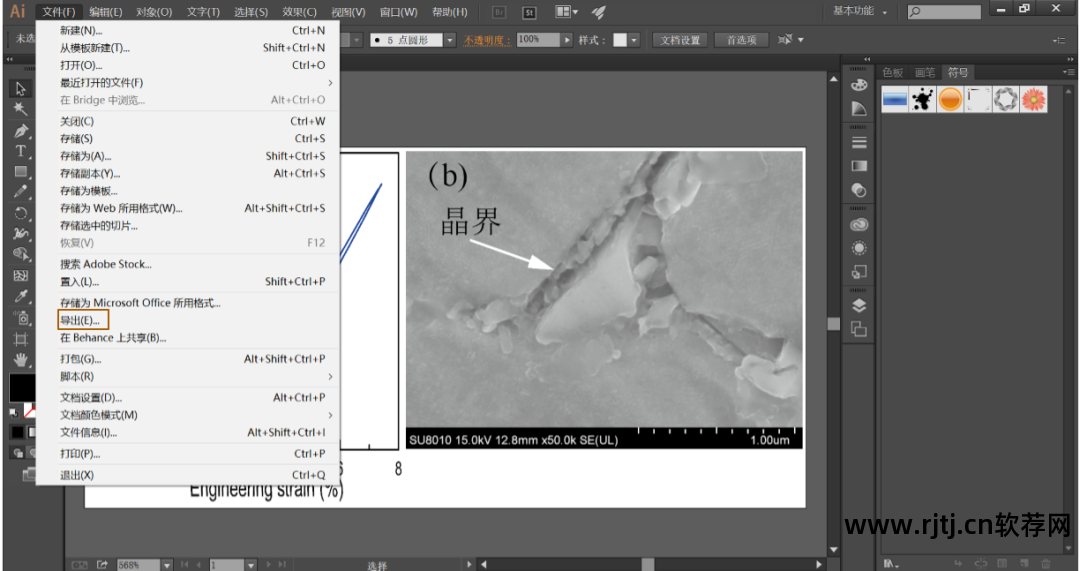Click the 样式 white style swatch

(x=620, y=40)
